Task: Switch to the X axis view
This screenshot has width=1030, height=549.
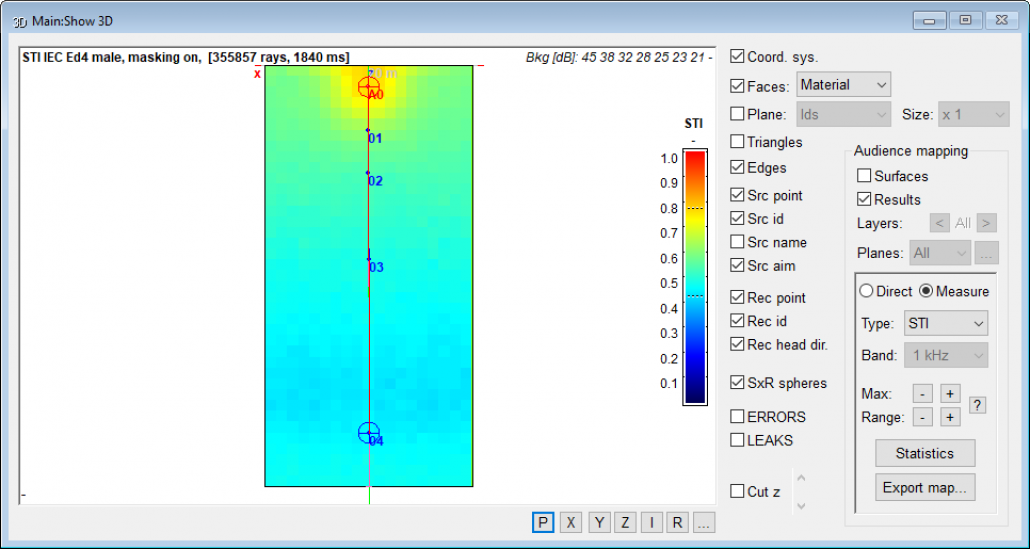Action: 570,522
